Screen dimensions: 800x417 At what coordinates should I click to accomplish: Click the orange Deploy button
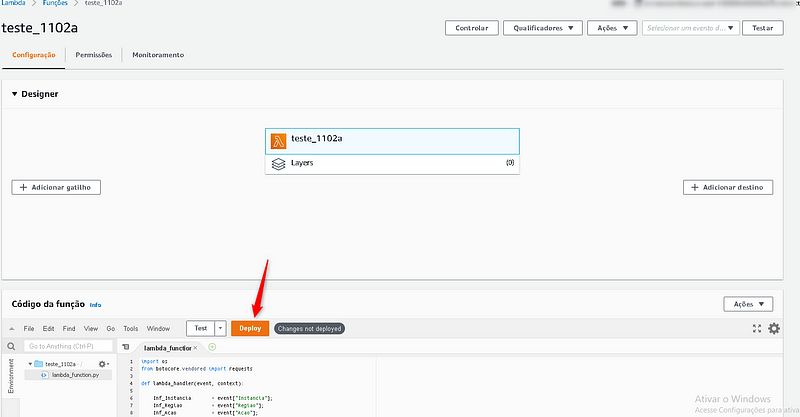(250, 328)
